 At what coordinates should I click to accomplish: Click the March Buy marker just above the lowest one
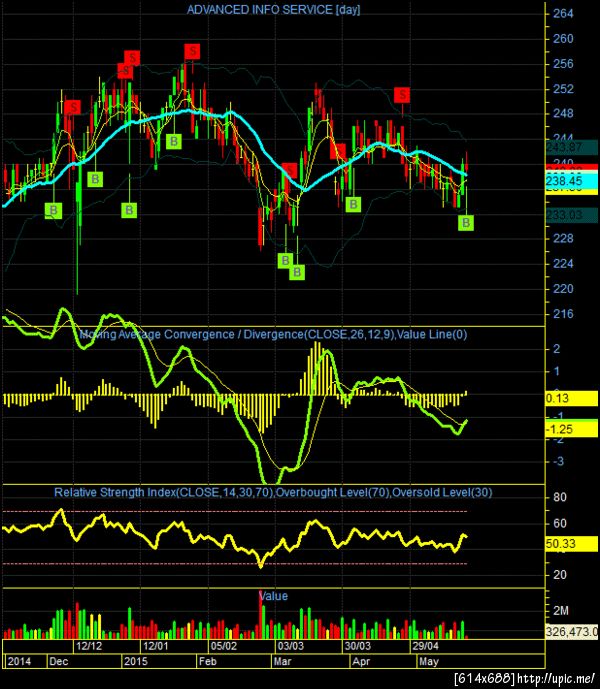coord(285,261)
